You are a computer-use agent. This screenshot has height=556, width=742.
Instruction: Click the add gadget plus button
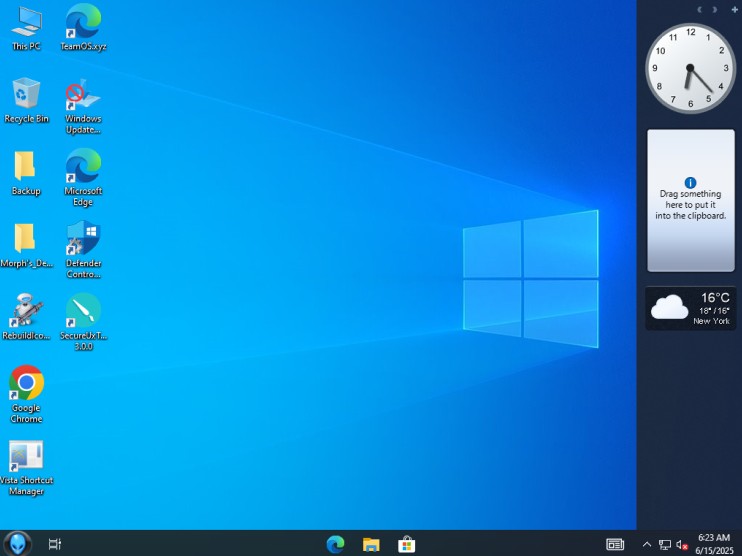[734, 9]
